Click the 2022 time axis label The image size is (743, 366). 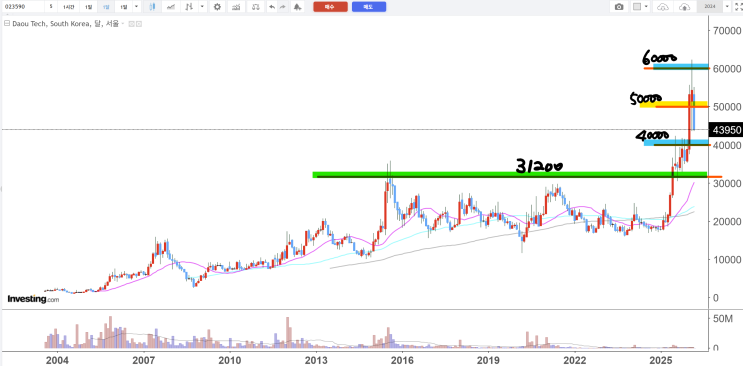[x=575, y=359]
